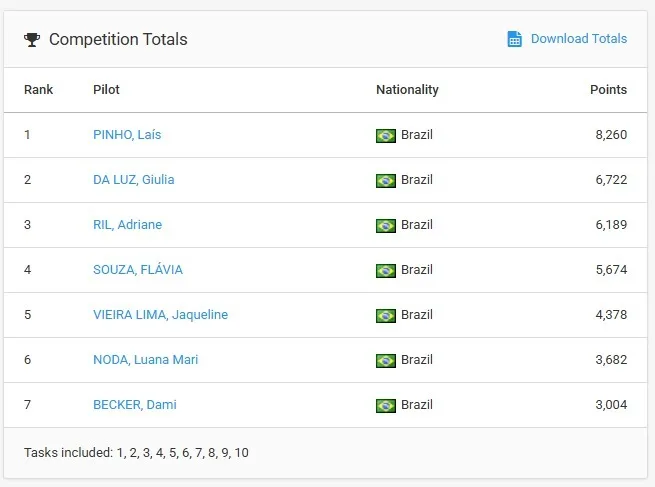Open VIEIRA LIMA, Jaqueline pilot page

(x=160, y=315)
